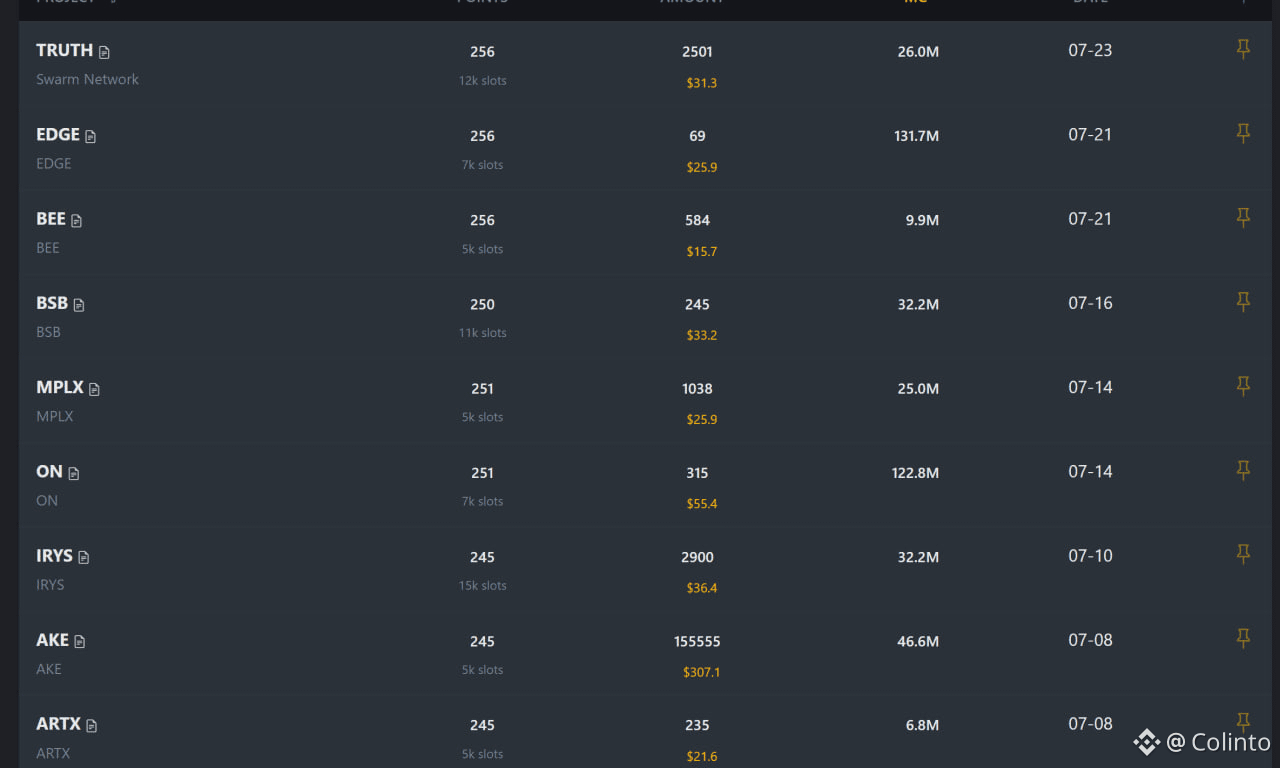Select the ARTX project name
The height and width of the screenshot is (768, 1280).
pyautogui.click(x=58, y=723)
